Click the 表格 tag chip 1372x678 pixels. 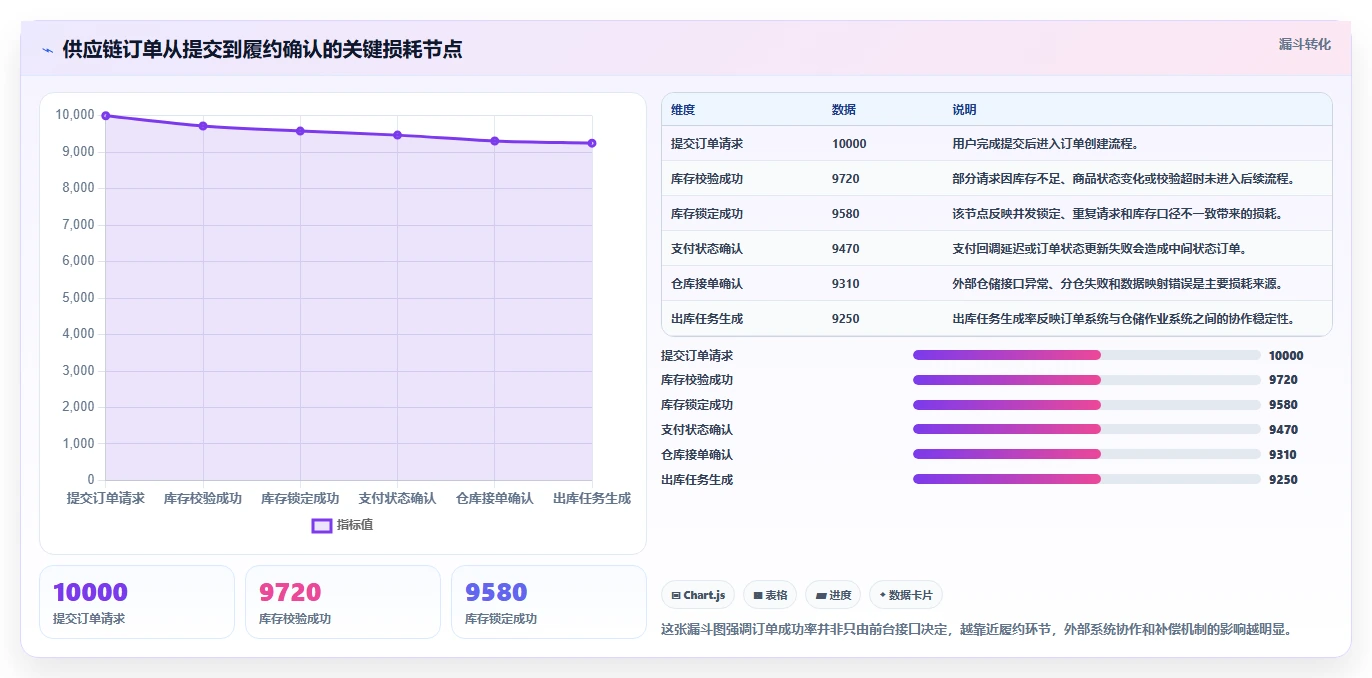[770, 595]
